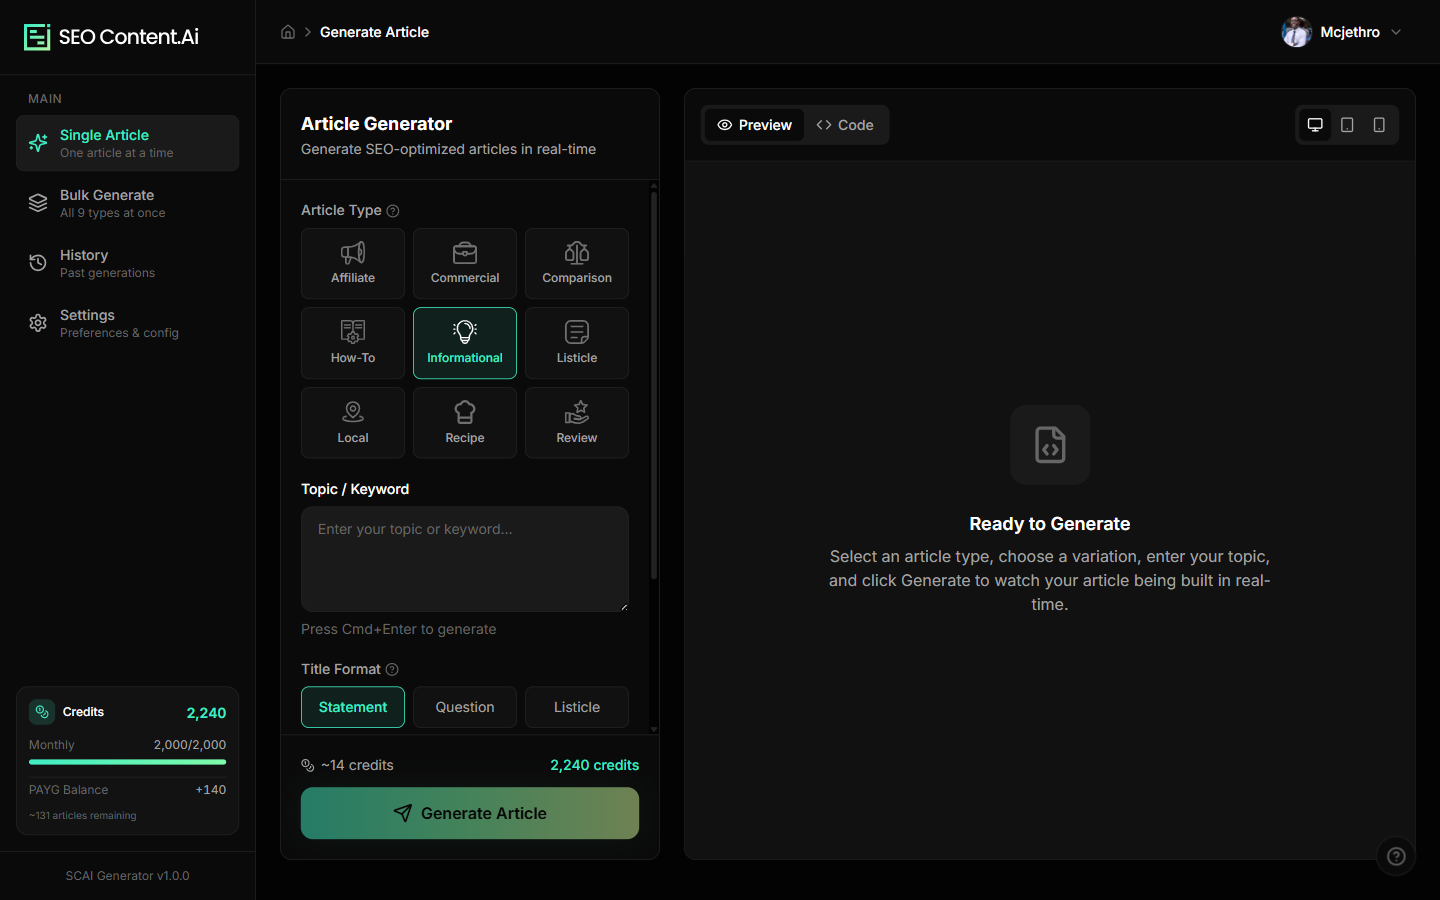This screenshot has height=900, width=1440.
Task: Switch preview to tablet view icon
Action: point(1347,125)
